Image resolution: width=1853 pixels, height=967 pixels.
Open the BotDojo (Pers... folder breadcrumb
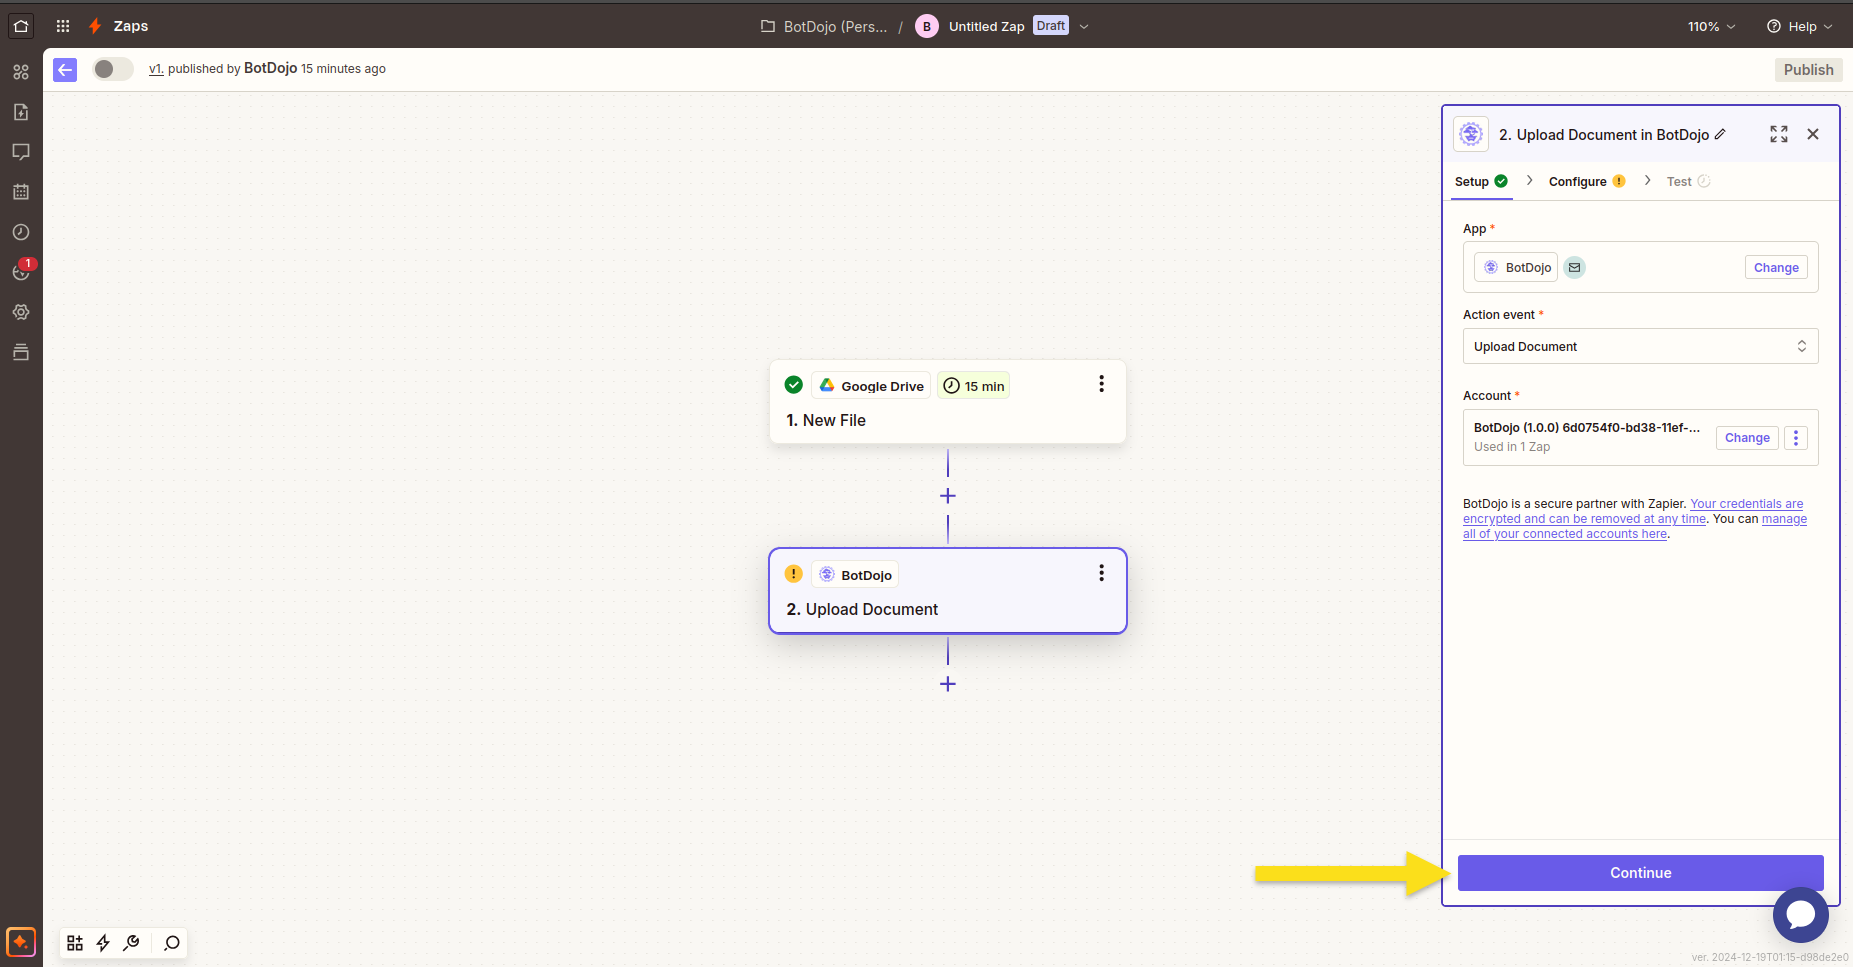pos(824,27)
